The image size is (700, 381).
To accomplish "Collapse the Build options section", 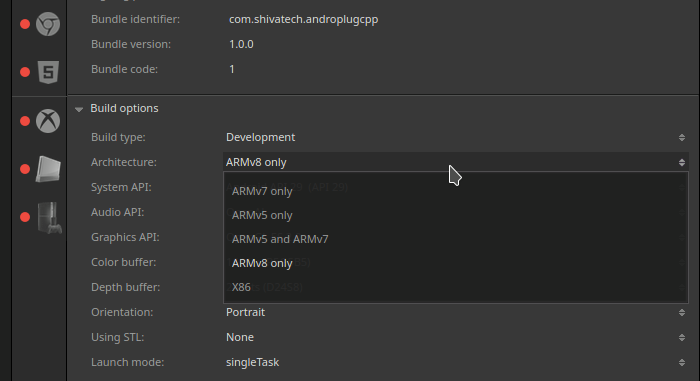I will point(79,109).
